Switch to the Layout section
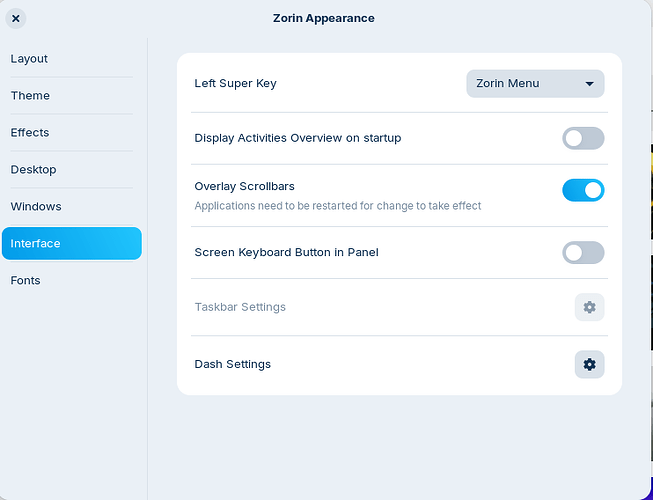 coord(30,59)
